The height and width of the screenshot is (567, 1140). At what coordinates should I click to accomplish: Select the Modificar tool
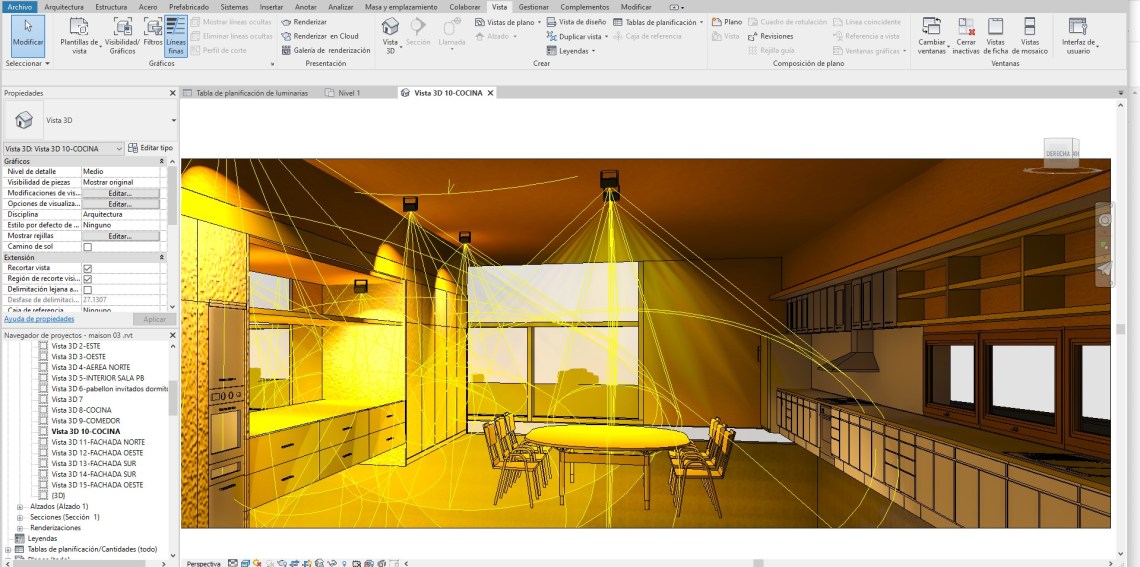[x=28, y=33]
